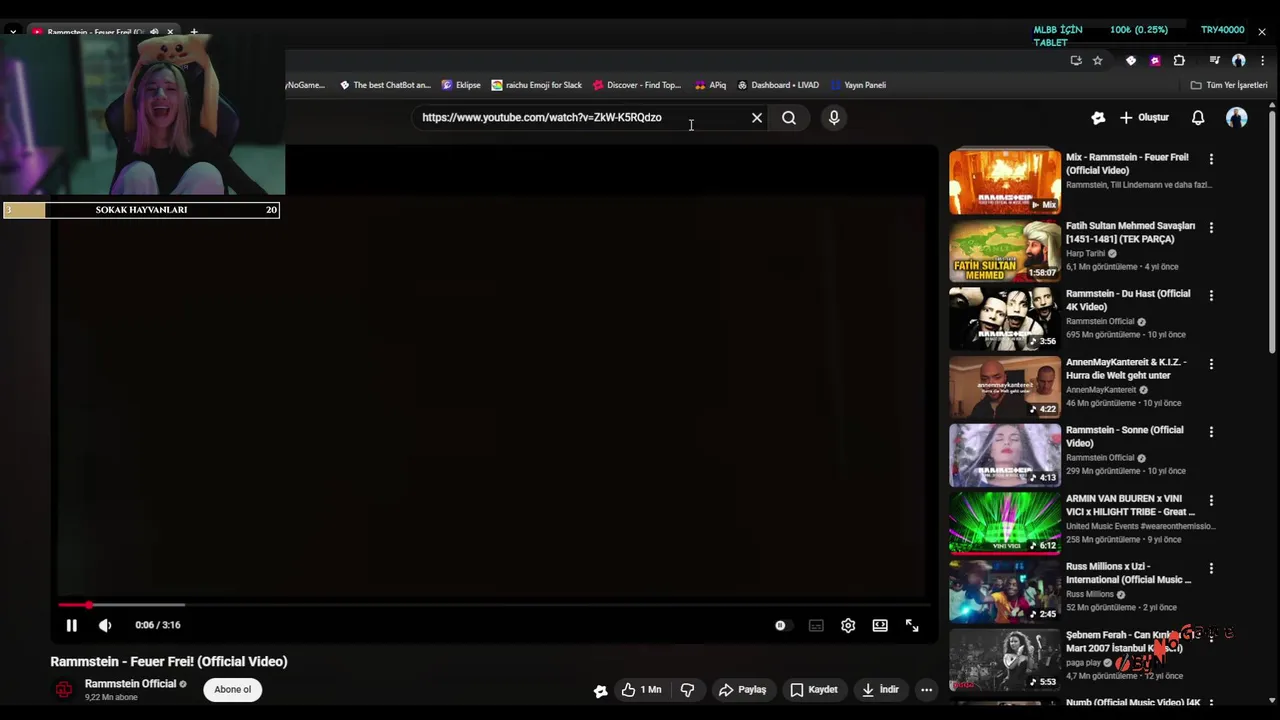Open a new browser tab
The height and width of the screenshot is (720, 1280).
click(x=194, y=32)
